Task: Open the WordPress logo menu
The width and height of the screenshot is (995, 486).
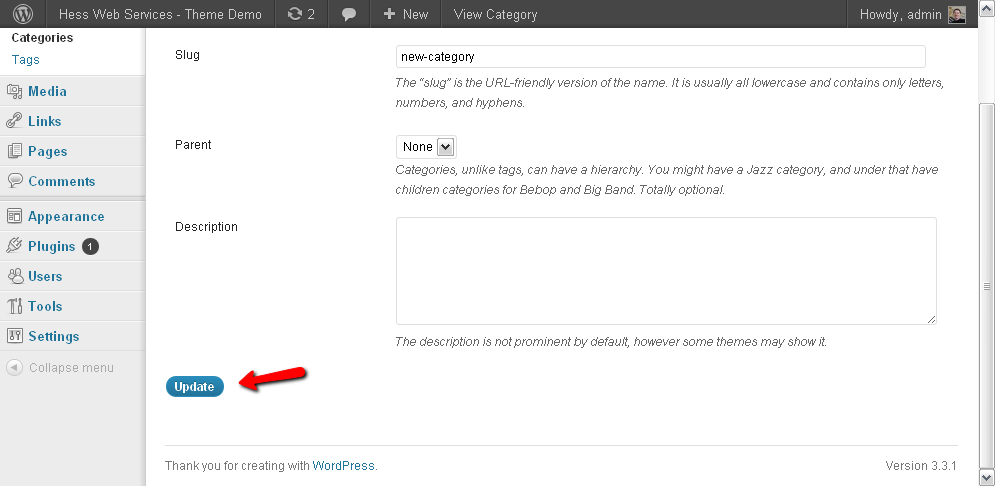Action: coord(23,14)
